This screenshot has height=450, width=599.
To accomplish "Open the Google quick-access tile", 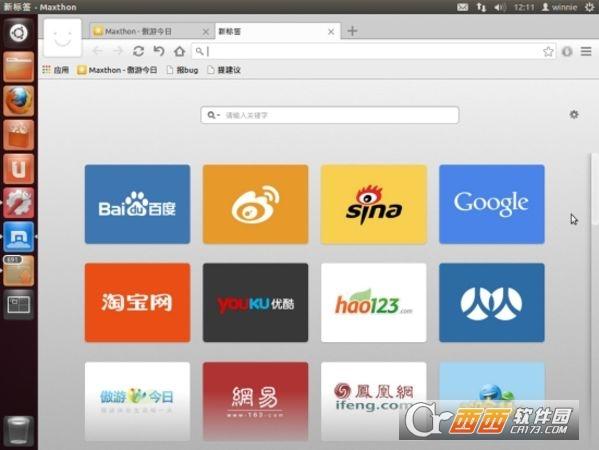I will click(492, 204).
